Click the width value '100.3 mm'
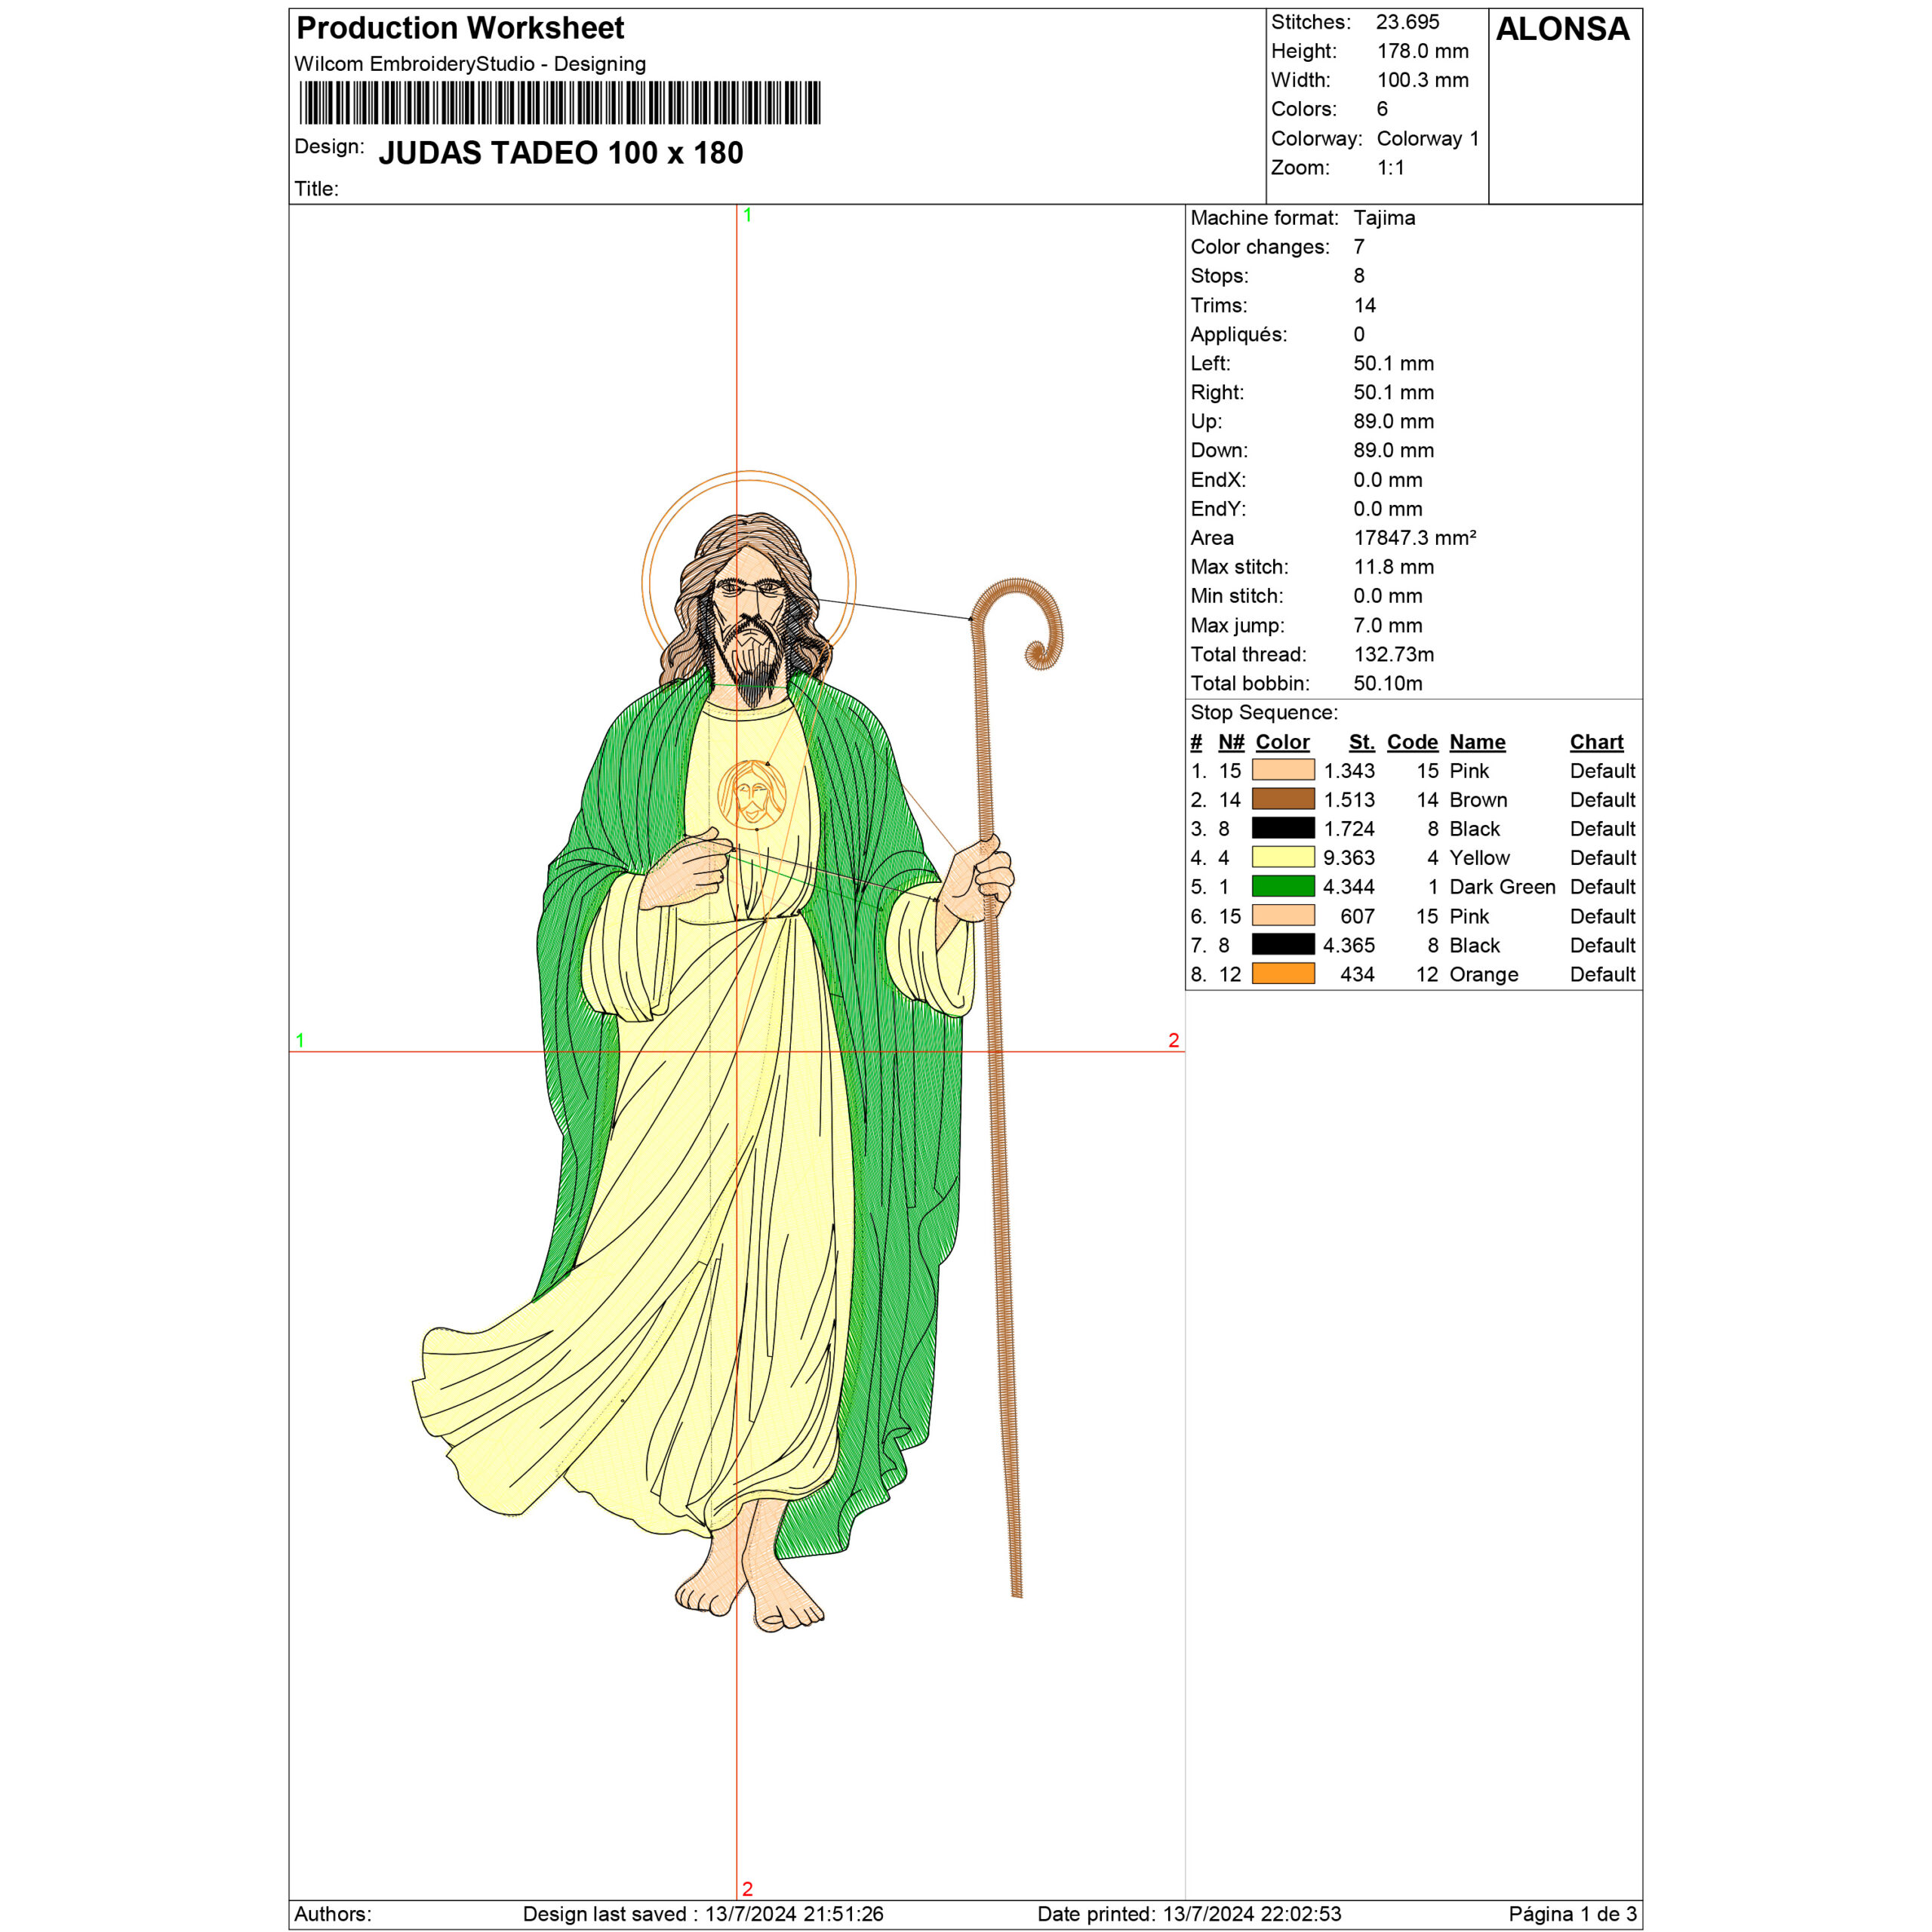 click(x=1423, y=80)
